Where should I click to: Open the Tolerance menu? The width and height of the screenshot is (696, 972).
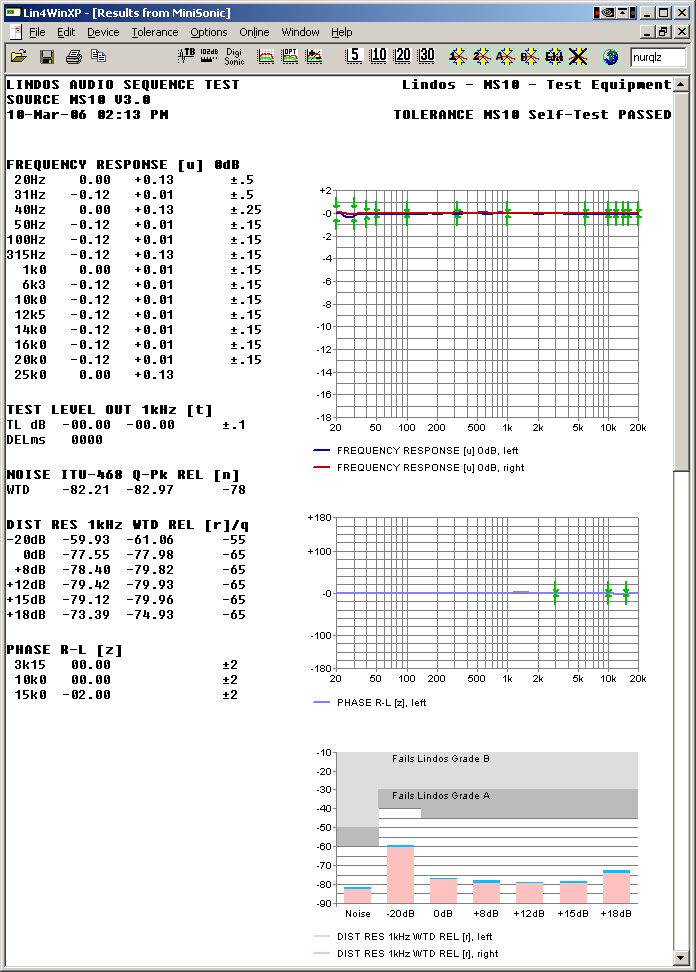coord(154,32)
